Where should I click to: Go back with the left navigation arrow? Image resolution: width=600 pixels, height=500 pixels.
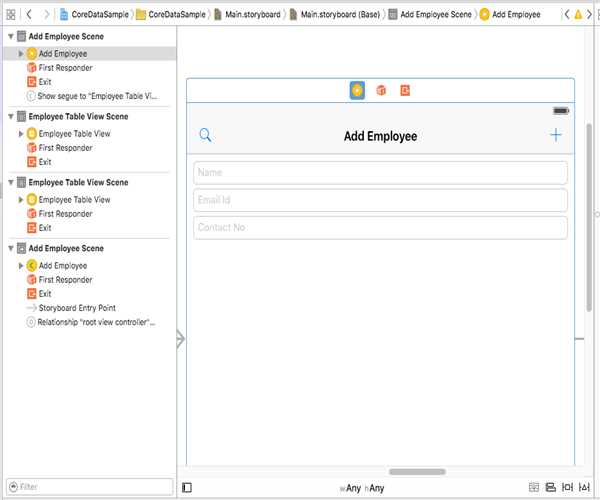(x=29, y=15)
